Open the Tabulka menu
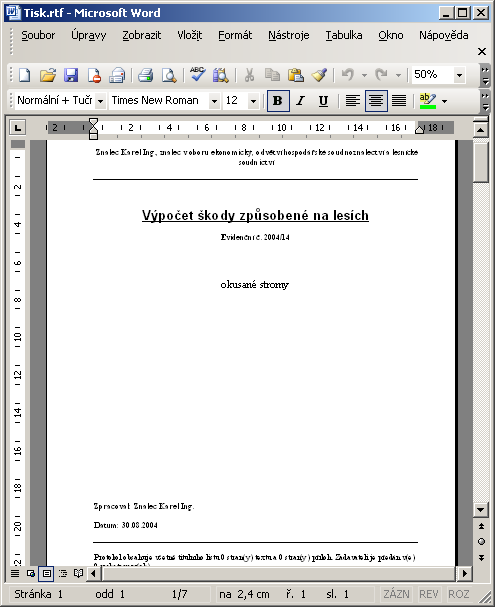 pyautogui.click(x=343, y=35)
